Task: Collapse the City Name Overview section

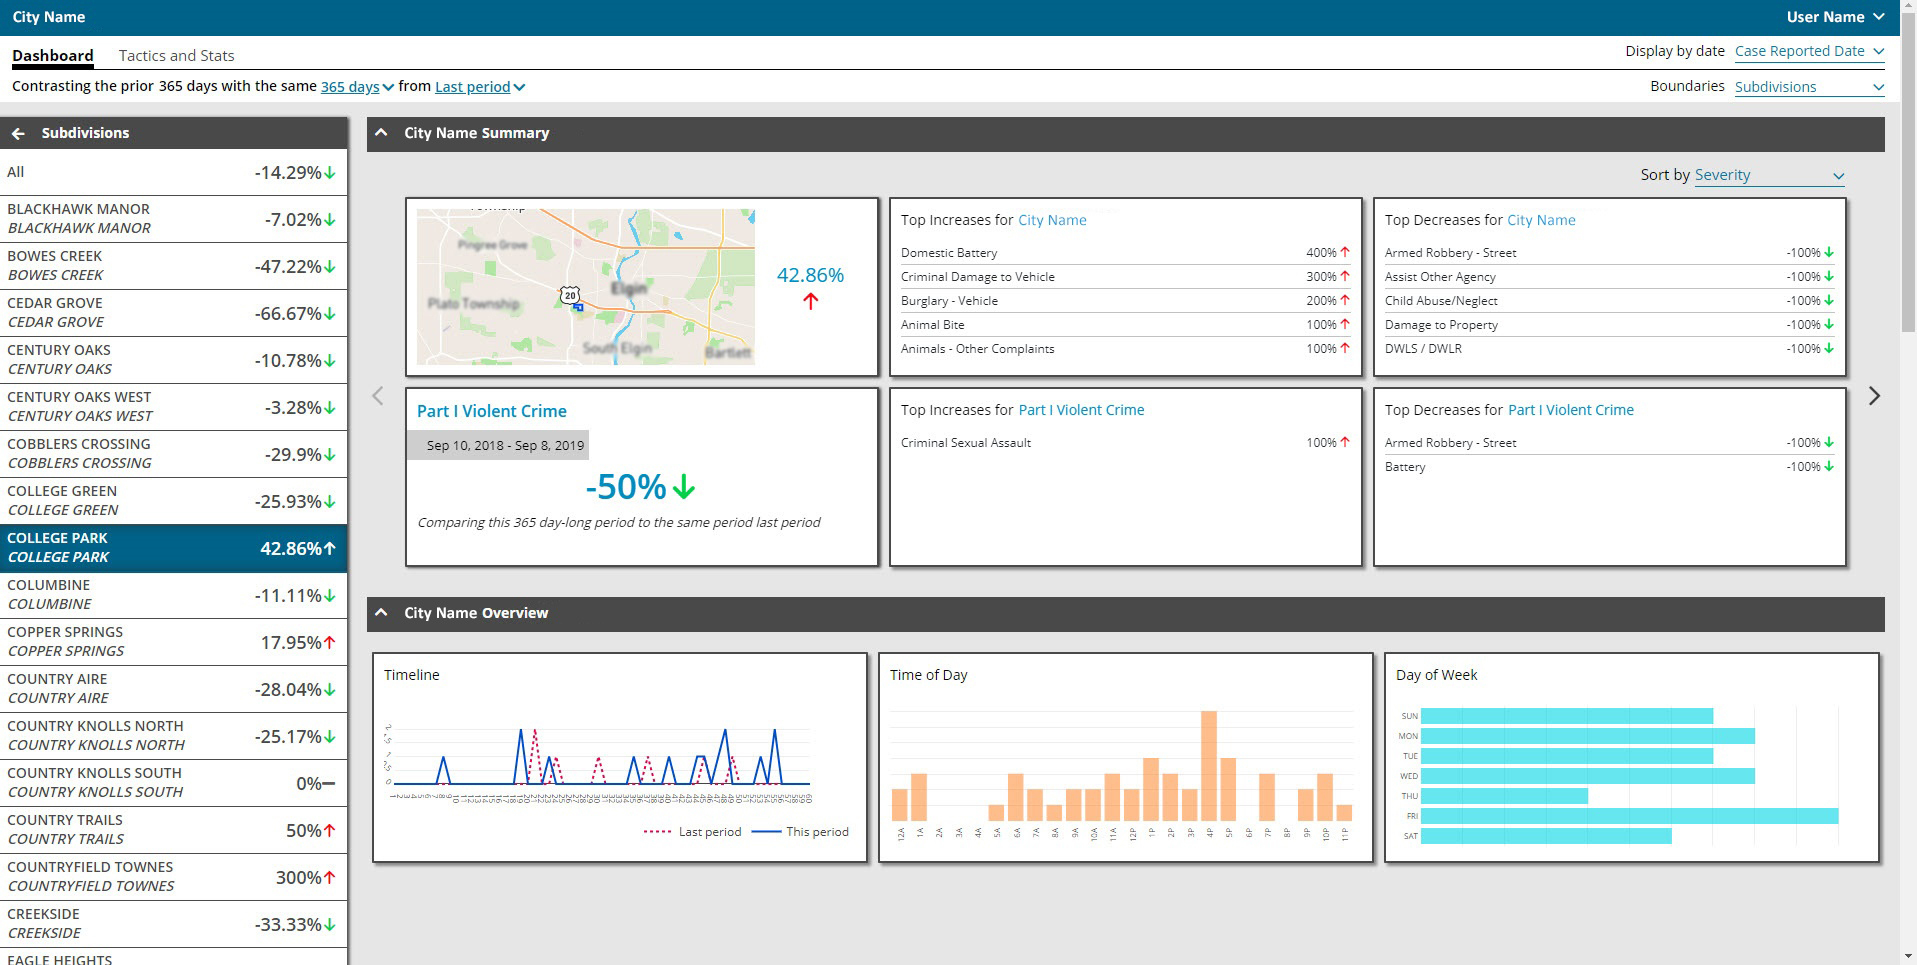Action: pyautogui.click(x=381, y=612)
